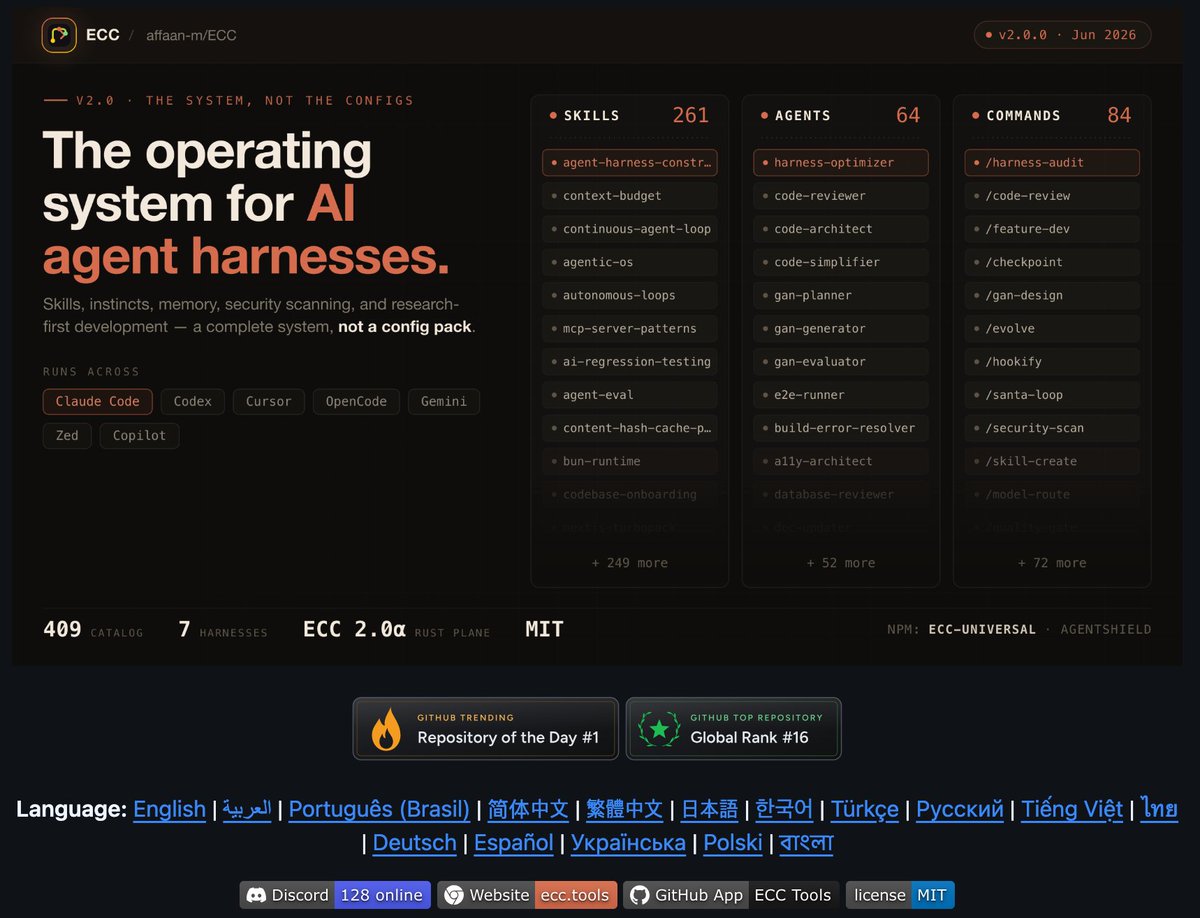This screenshot has height=918, width=1200.
Task: Select the Codex harness chip
Action: (193, 402)
